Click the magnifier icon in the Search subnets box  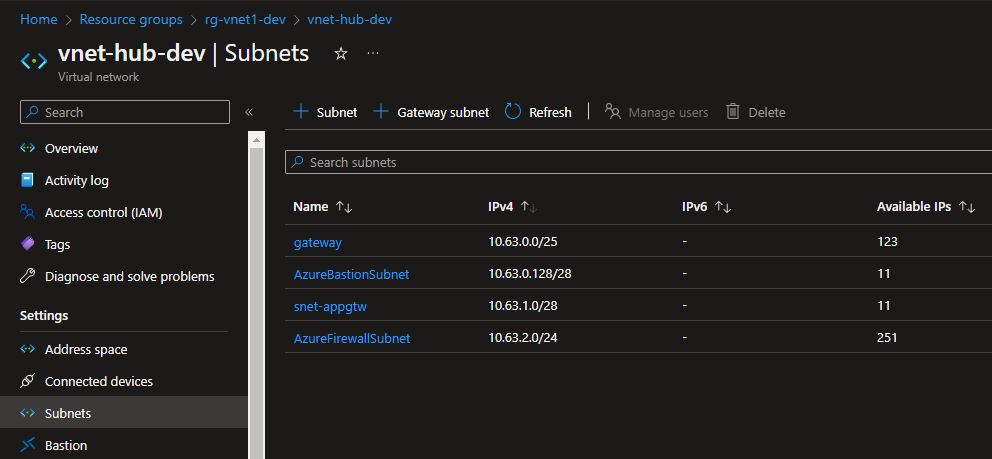click(297, 162)
